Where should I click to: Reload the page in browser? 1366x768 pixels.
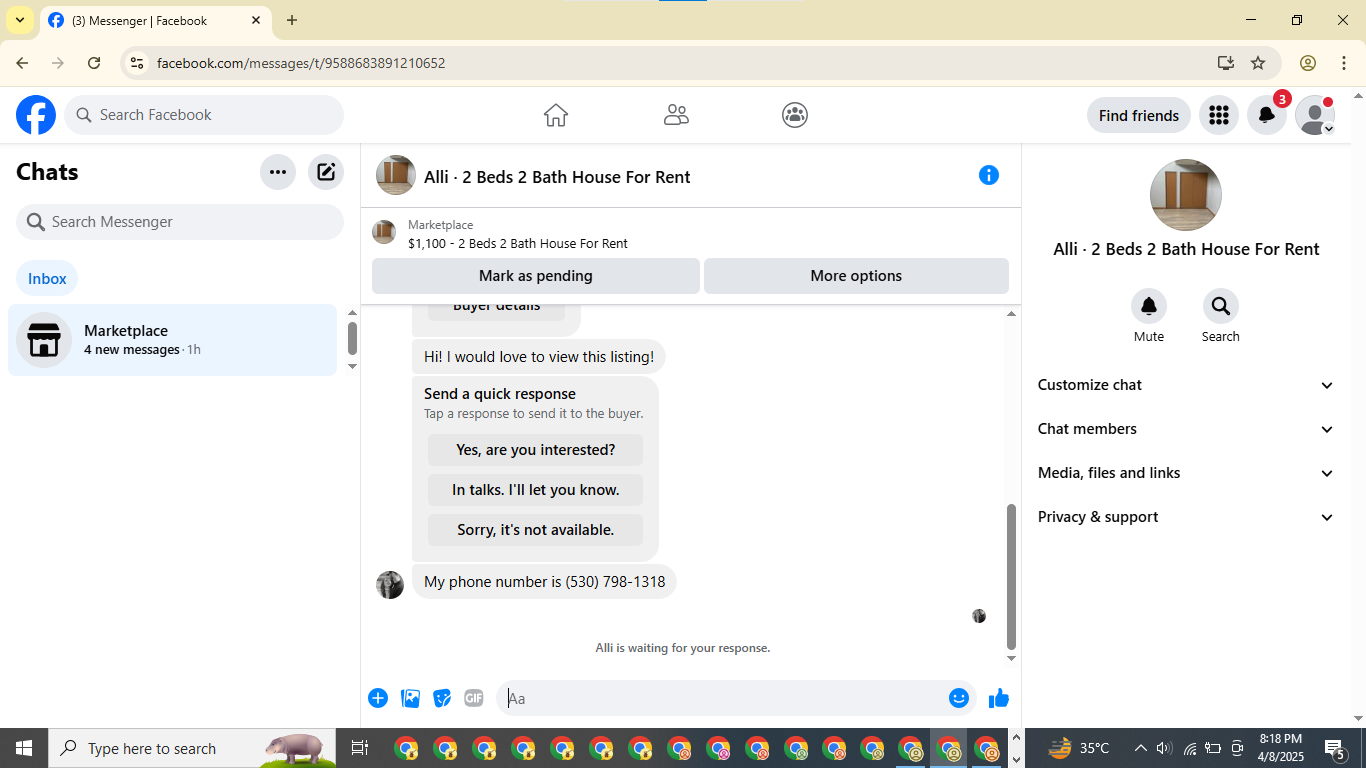94,63
